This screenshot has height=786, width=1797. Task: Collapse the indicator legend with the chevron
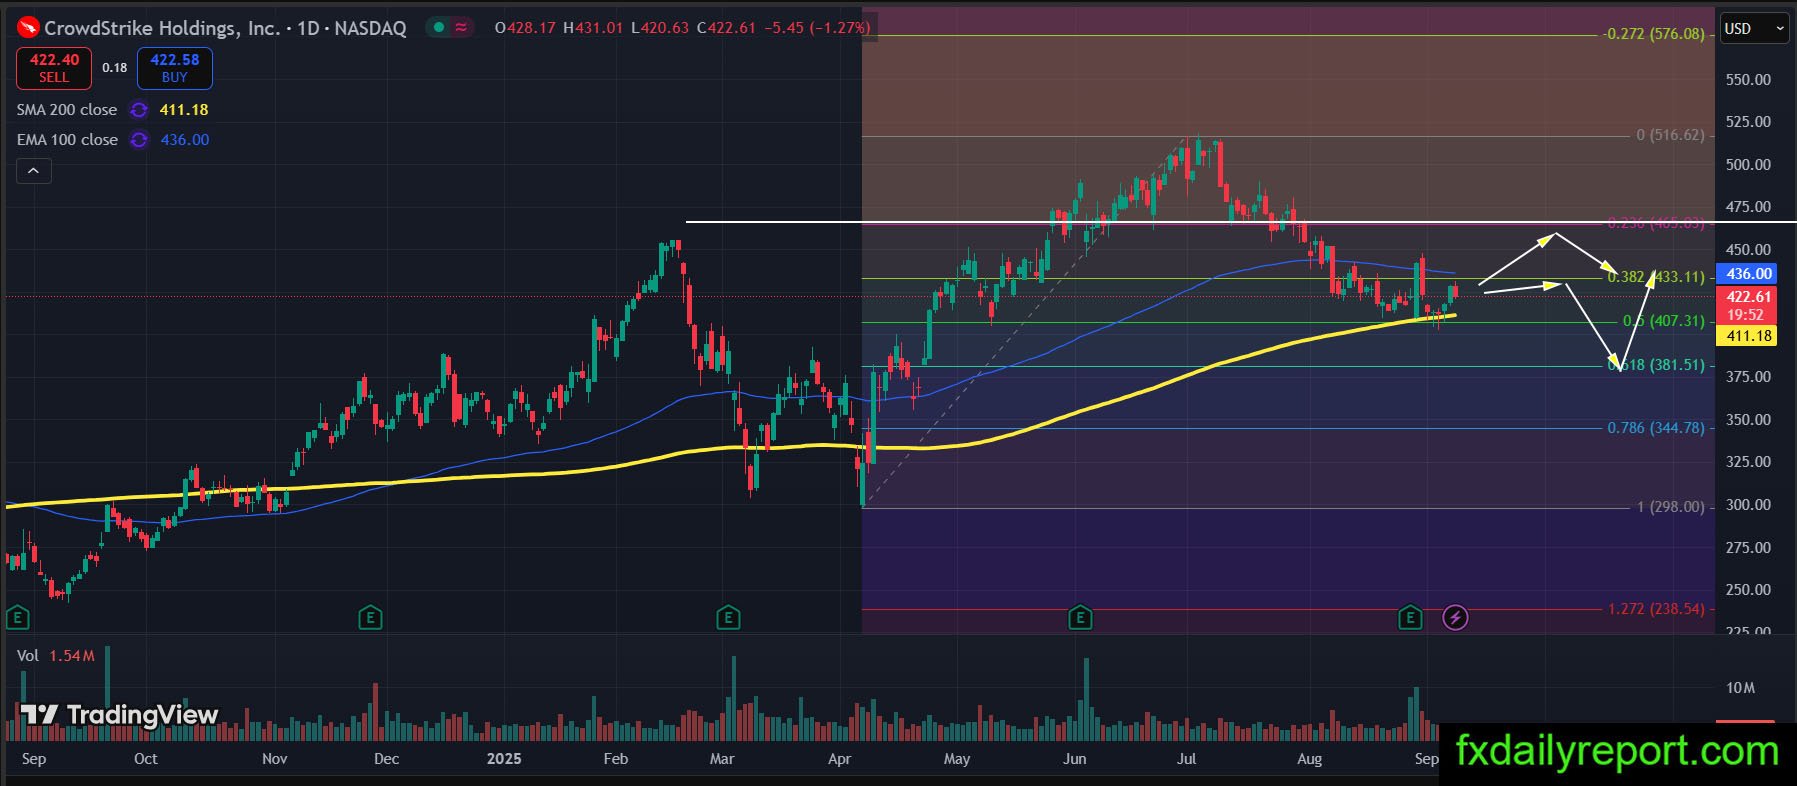coord(33,171)
